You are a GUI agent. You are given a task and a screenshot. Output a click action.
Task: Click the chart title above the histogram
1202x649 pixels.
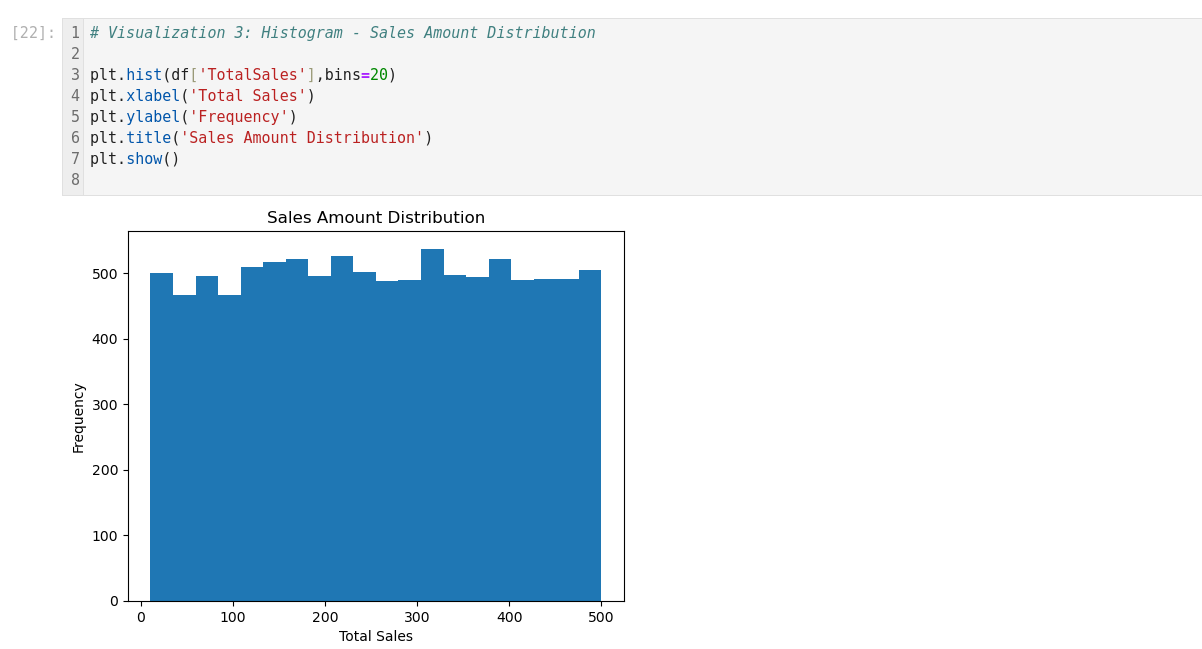coord(376,218)
